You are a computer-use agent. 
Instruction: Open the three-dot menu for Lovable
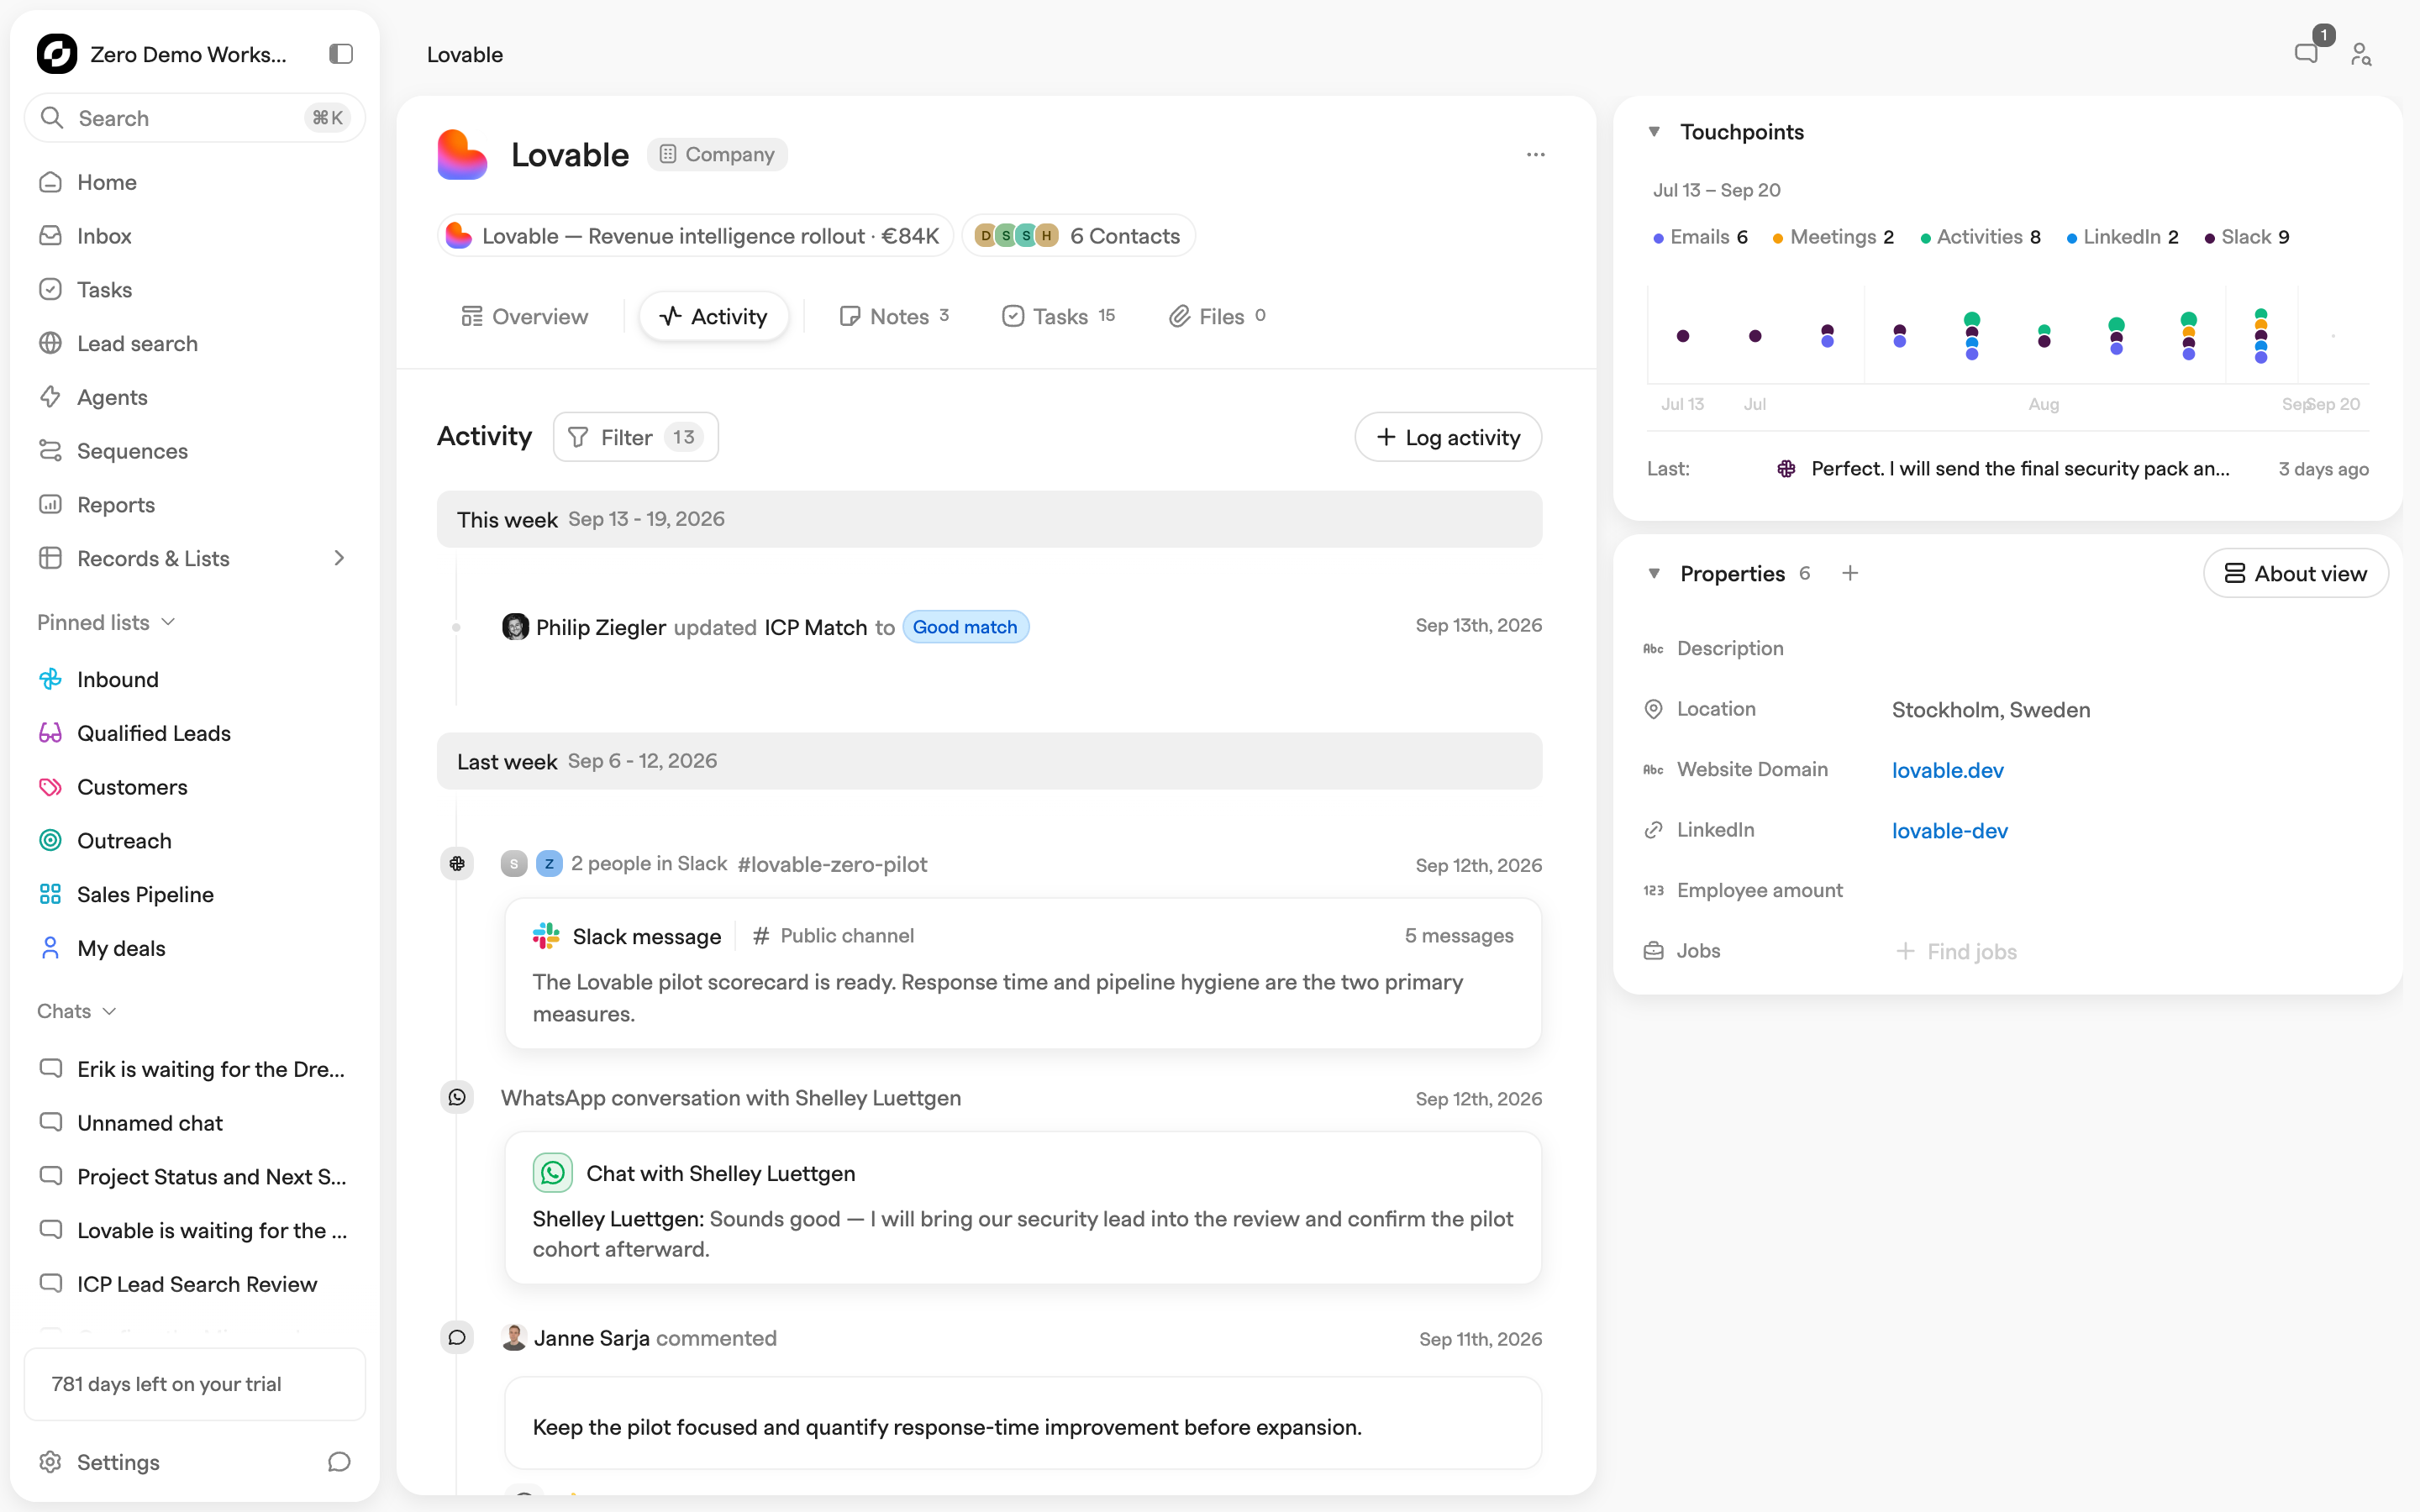(1535, 155)
